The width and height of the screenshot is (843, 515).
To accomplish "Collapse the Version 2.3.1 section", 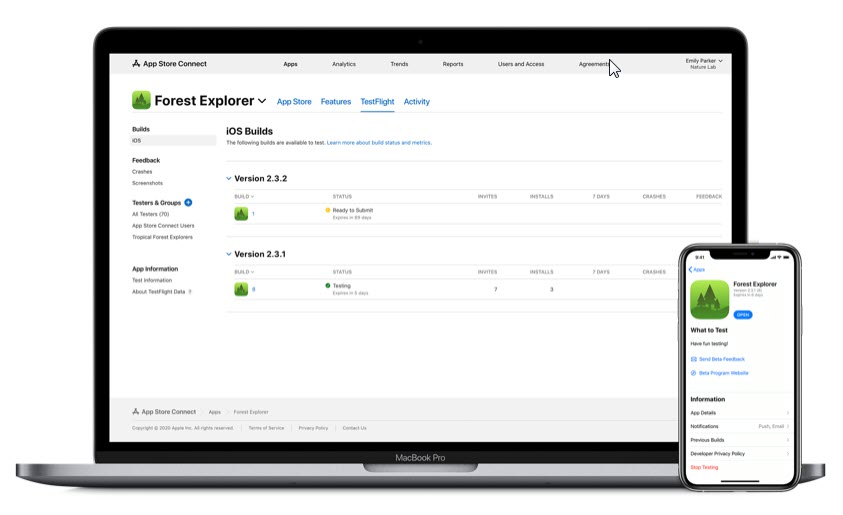I will tap(228, 254).
